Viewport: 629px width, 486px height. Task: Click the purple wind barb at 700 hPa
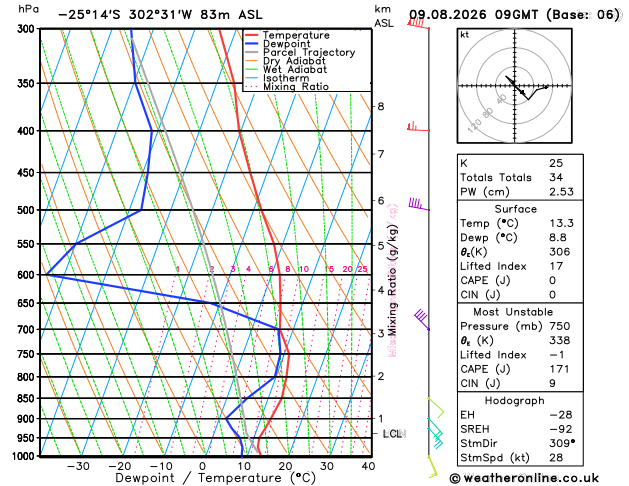click(x=422, y=319)
